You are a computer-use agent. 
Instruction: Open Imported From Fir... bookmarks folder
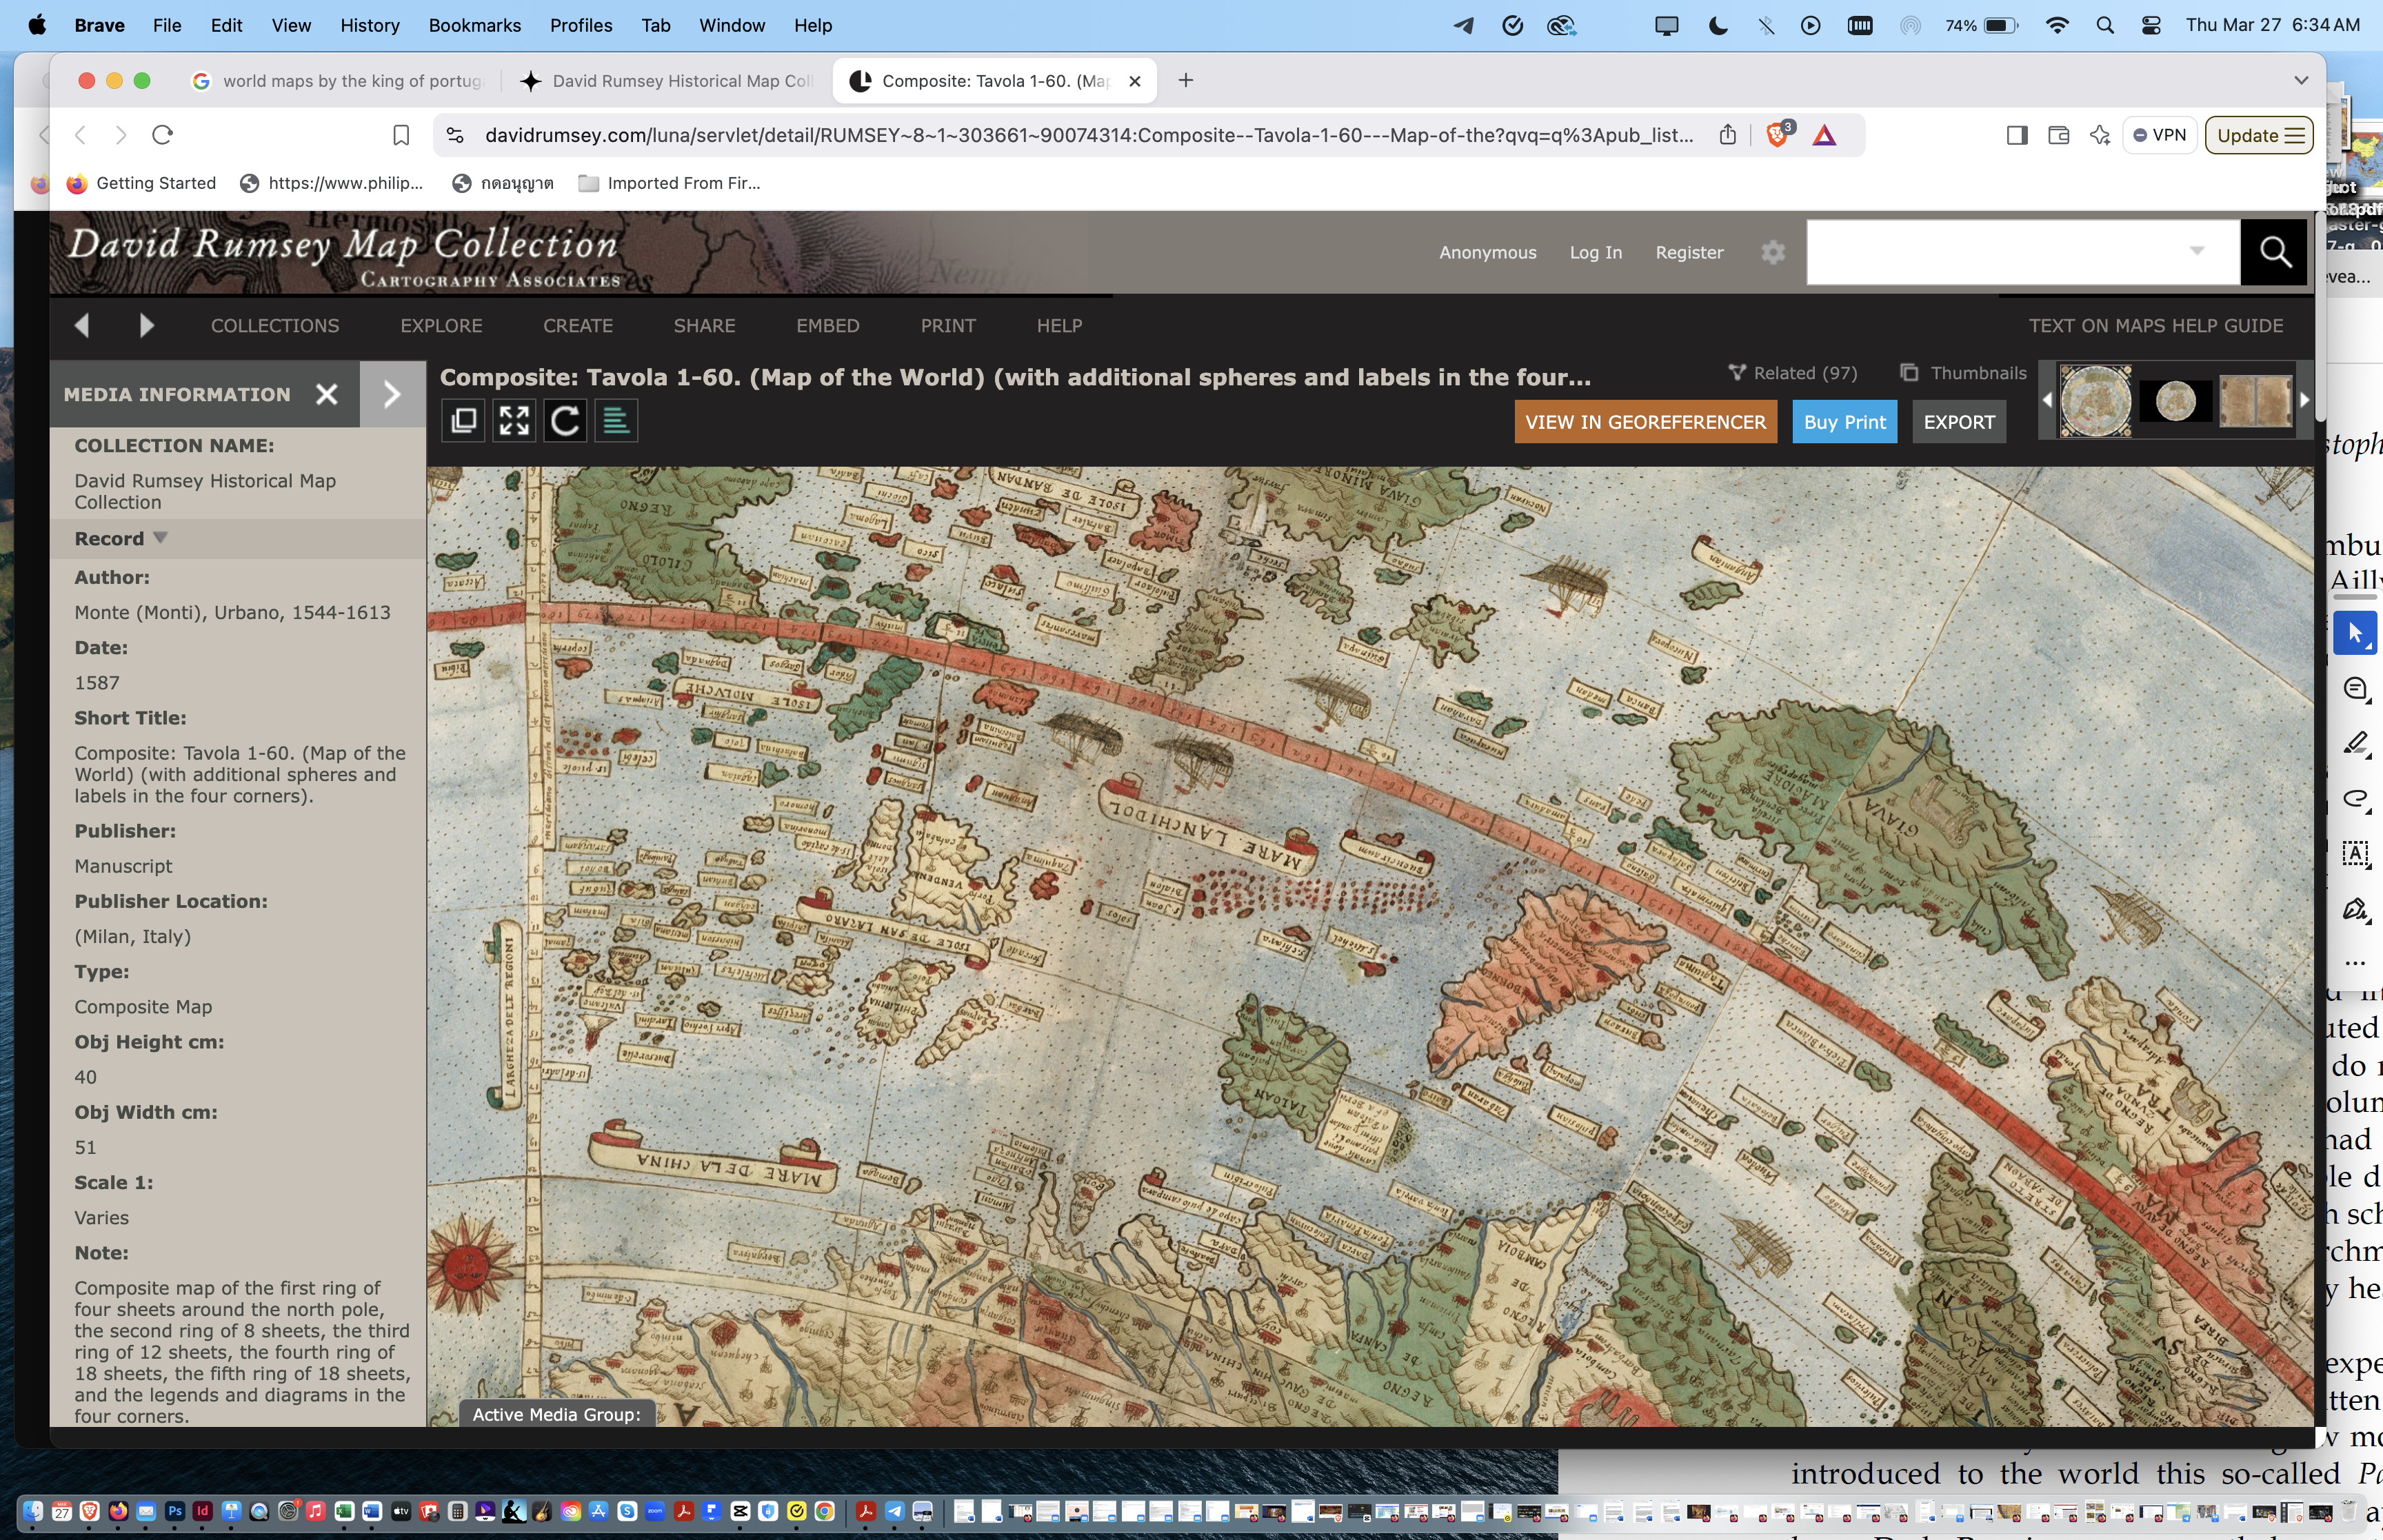pos(670,183)
